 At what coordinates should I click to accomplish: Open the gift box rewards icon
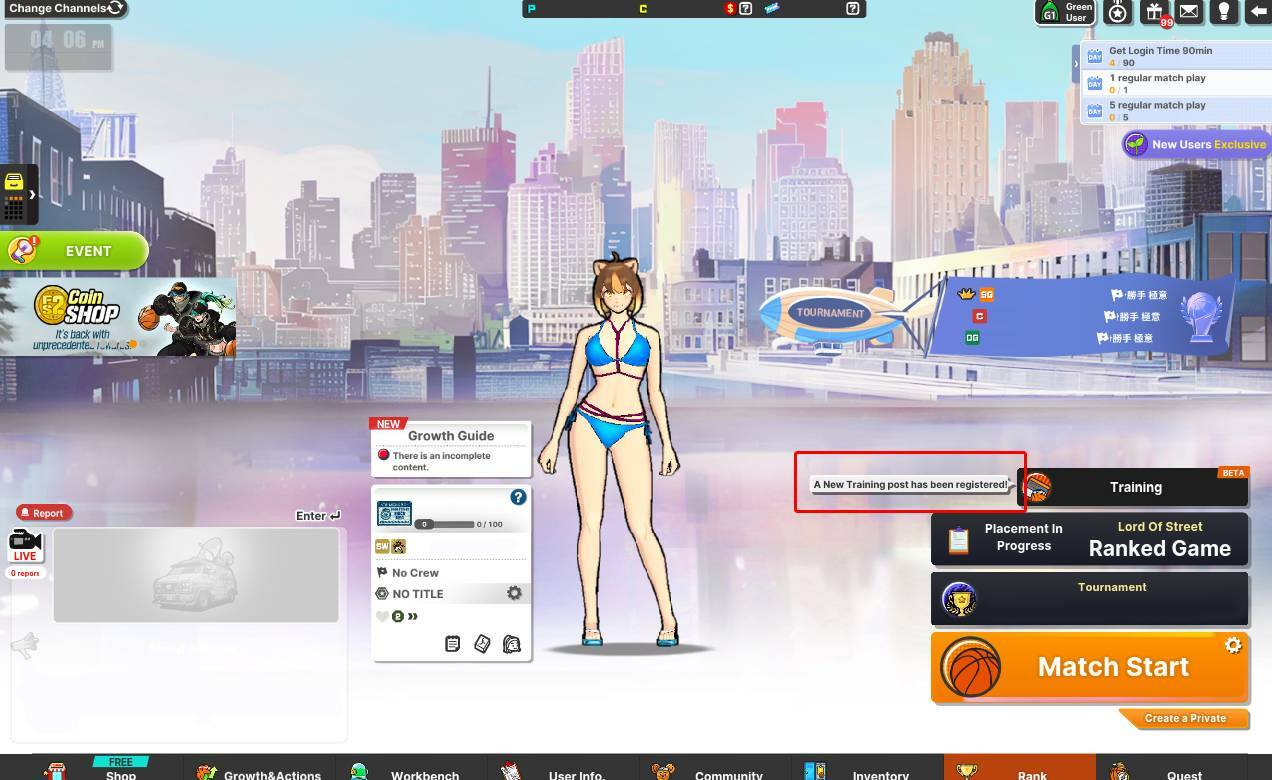pos(1154,12)
